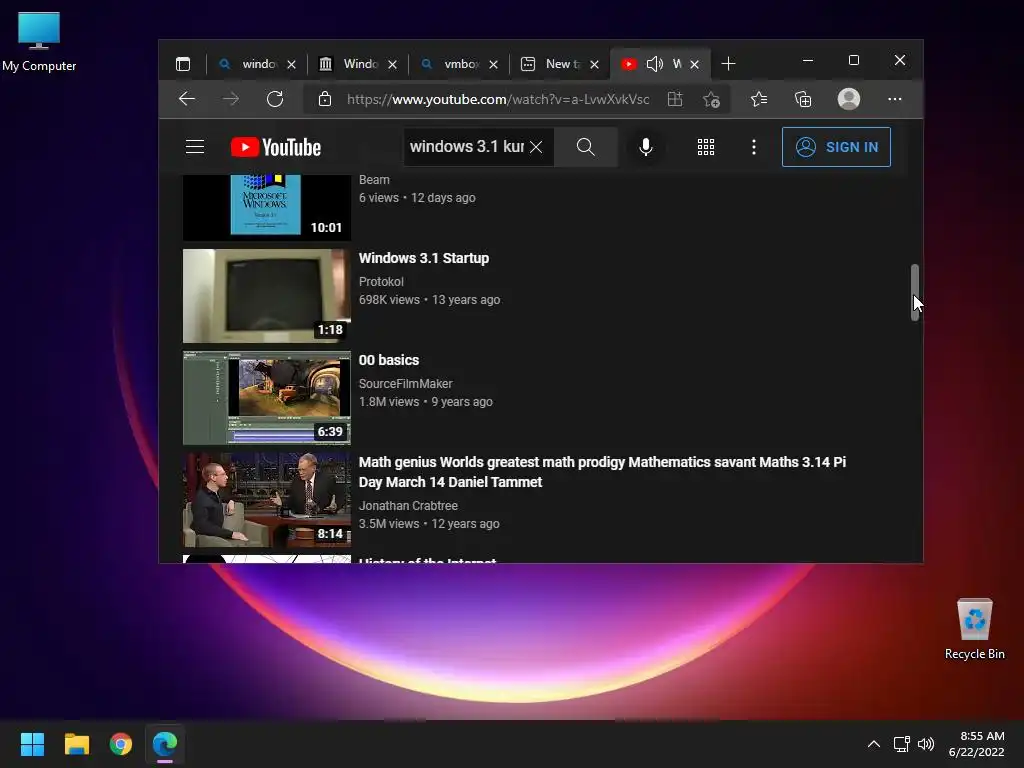Open the Favorites list

click(759, 99)
